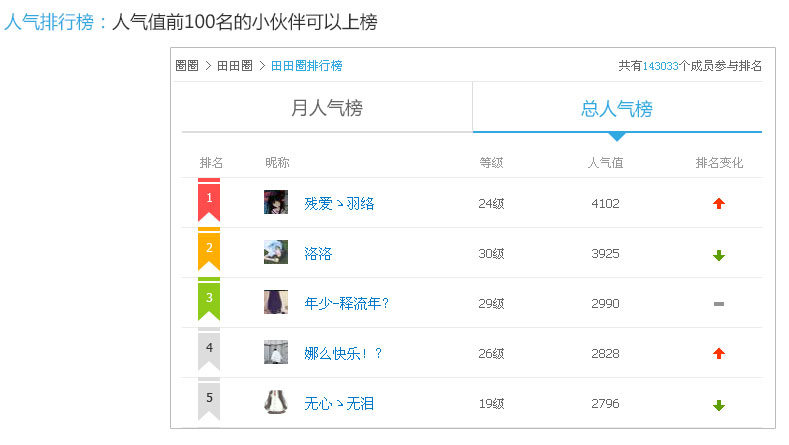Screen dimensions: 789x445
Task: Click the gray dash icon for 年少-释流年
Action: point(719,304)
